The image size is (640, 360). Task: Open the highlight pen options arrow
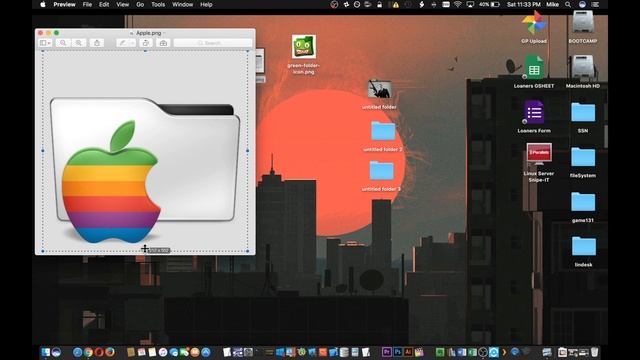(132, 43)
